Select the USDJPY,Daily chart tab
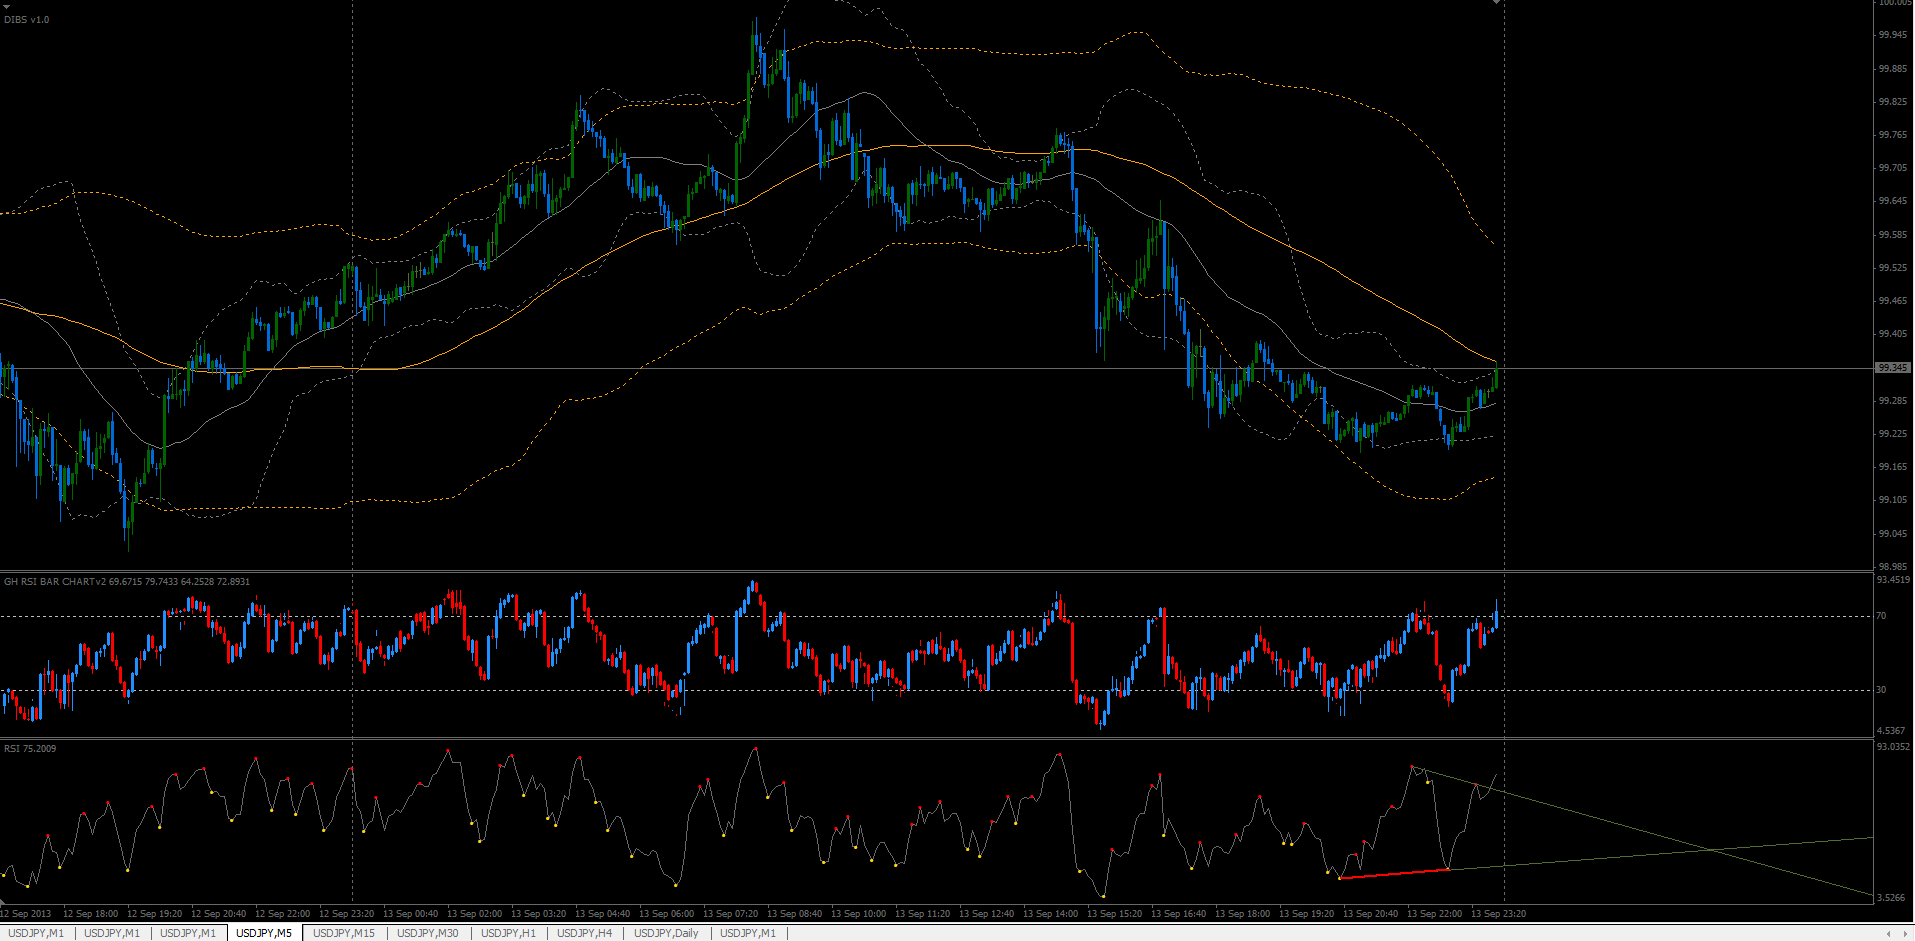The height and width of the screenshot is (941, 1915). 666,933
